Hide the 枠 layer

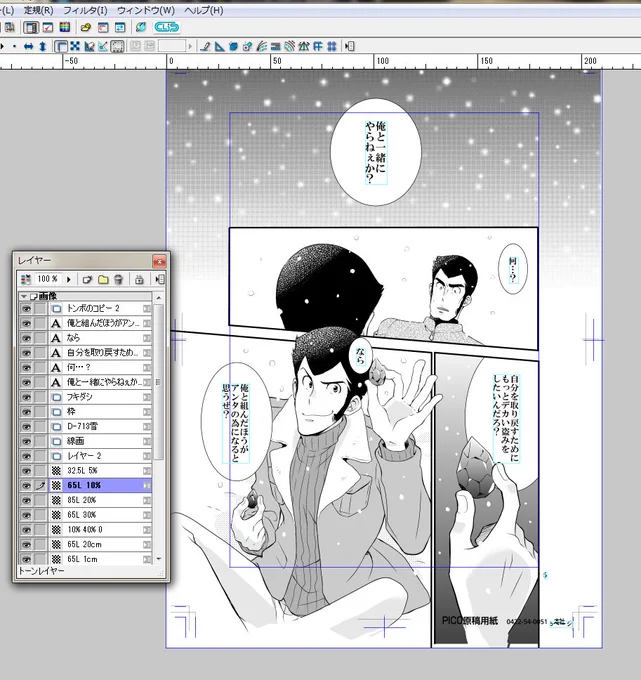26,412
